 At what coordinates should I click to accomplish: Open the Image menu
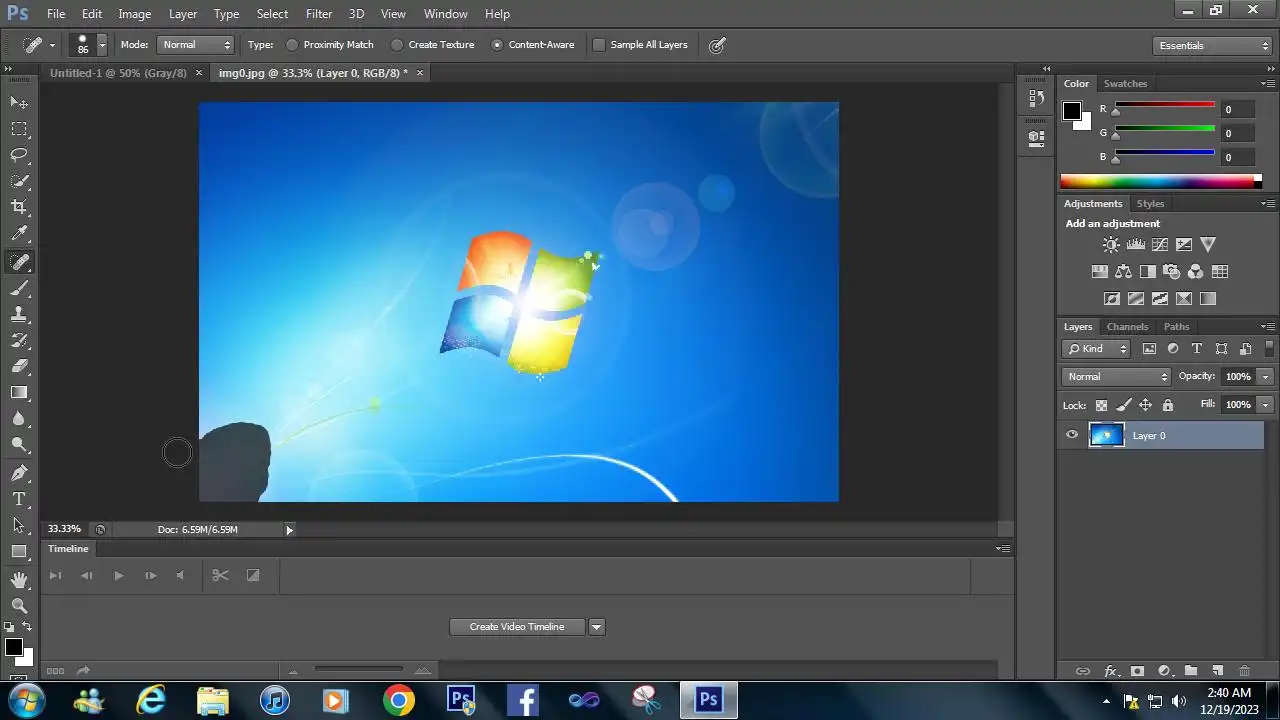[x=134, y=14]
